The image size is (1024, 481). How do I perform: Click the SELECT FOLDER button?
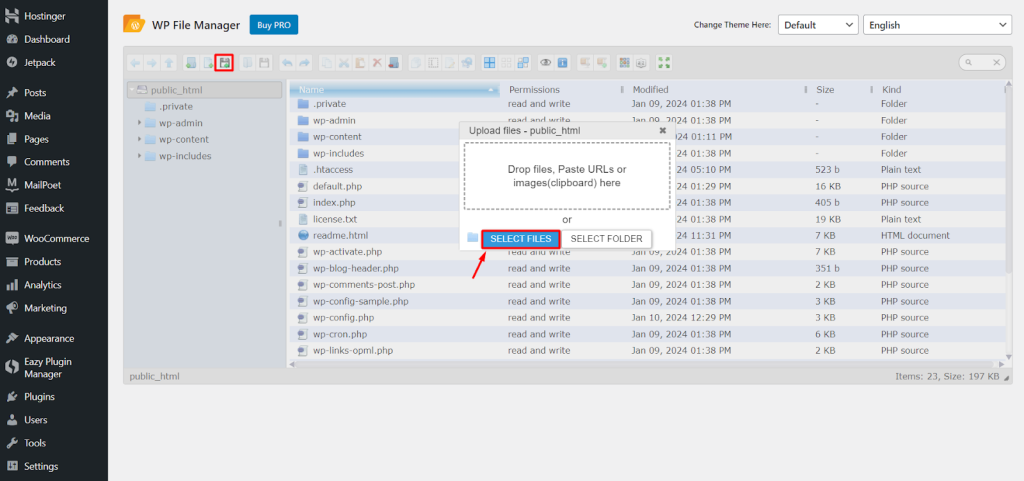click(x=606, y=239)
